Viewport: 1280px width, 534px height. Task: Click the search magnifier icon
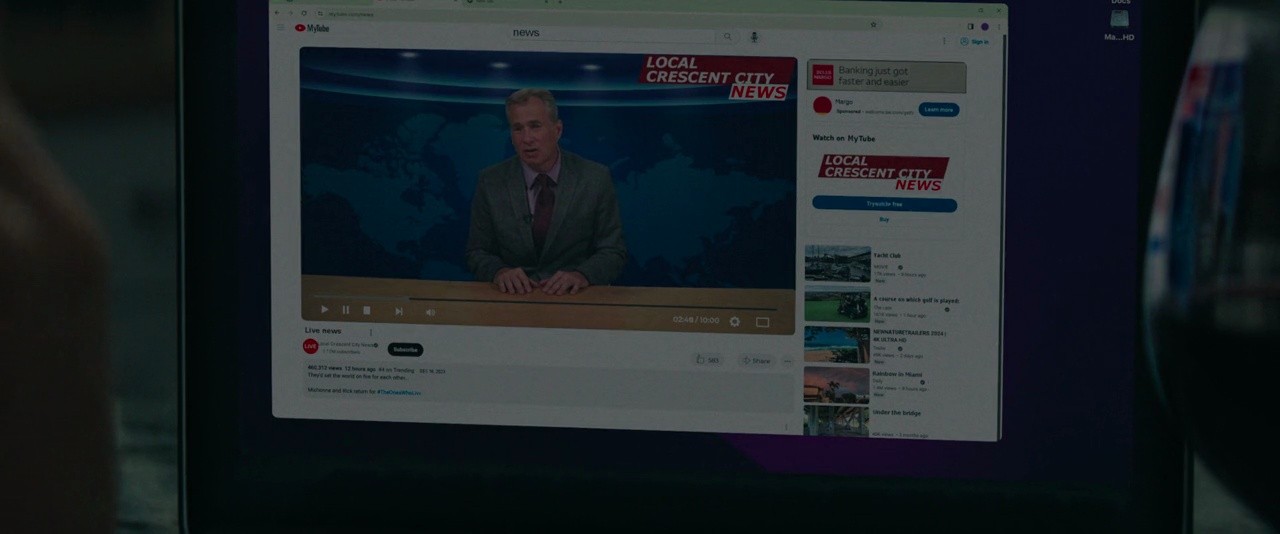[x=728, y=36]
